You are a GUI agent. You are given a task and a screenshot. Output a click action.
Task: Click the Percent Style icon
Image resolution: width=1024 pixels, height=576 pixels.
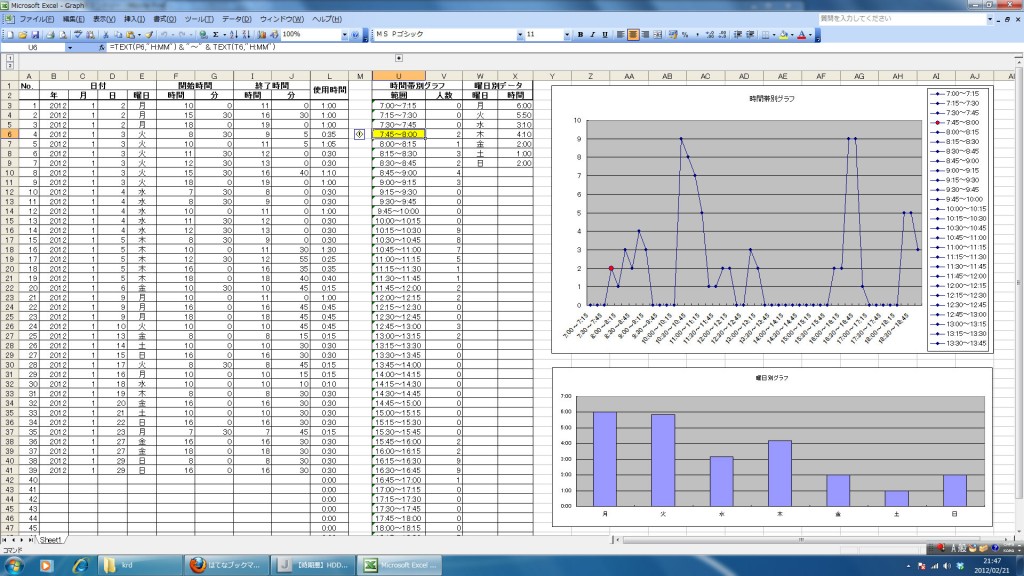pos(684,34)
